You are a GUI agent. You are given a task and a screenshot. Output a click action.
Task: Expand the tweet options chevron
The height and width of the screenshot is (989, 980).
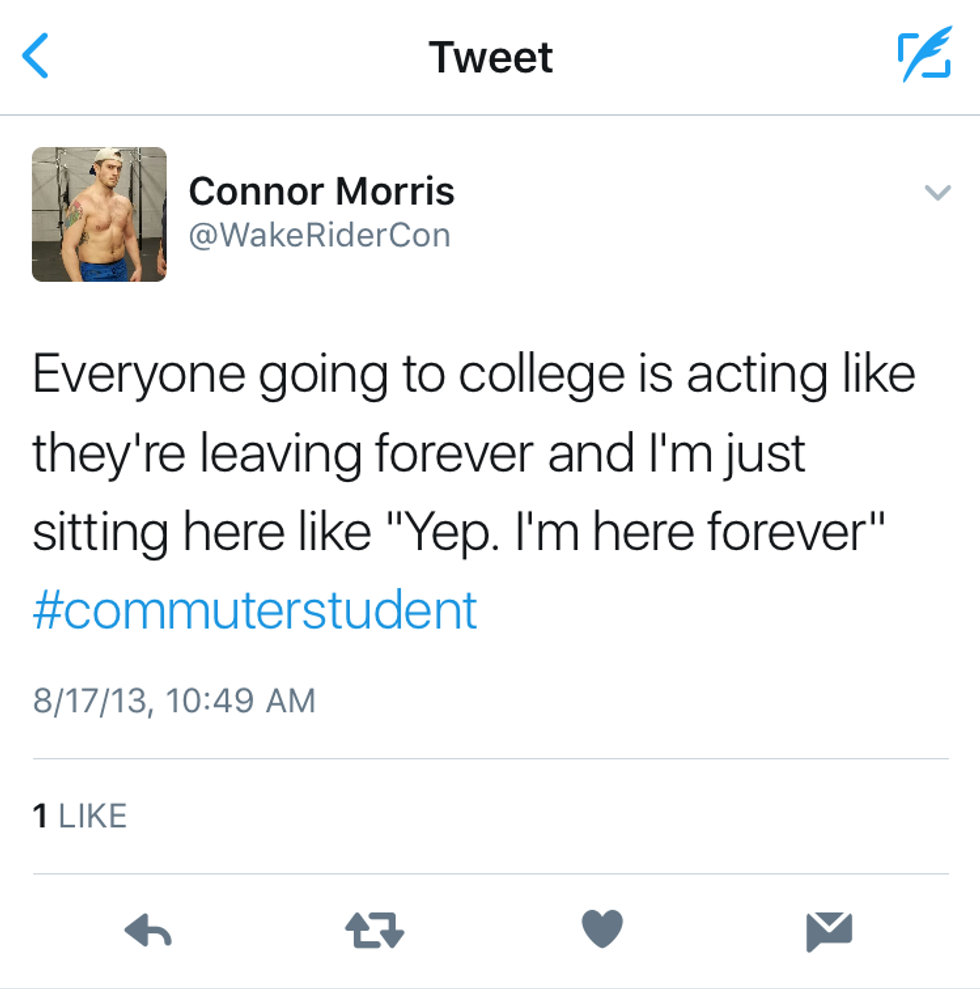tap(937, 192)
